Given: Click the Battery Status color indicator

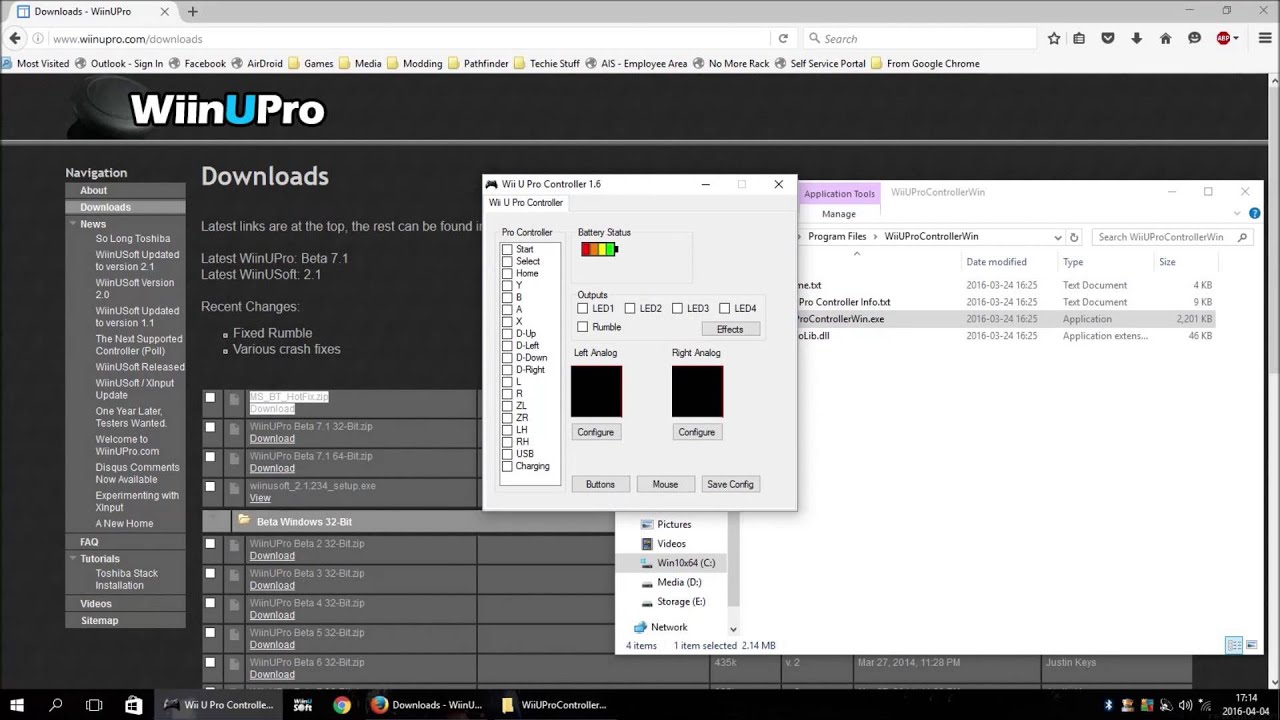Looking at the screenshot, I should [599, 249].
